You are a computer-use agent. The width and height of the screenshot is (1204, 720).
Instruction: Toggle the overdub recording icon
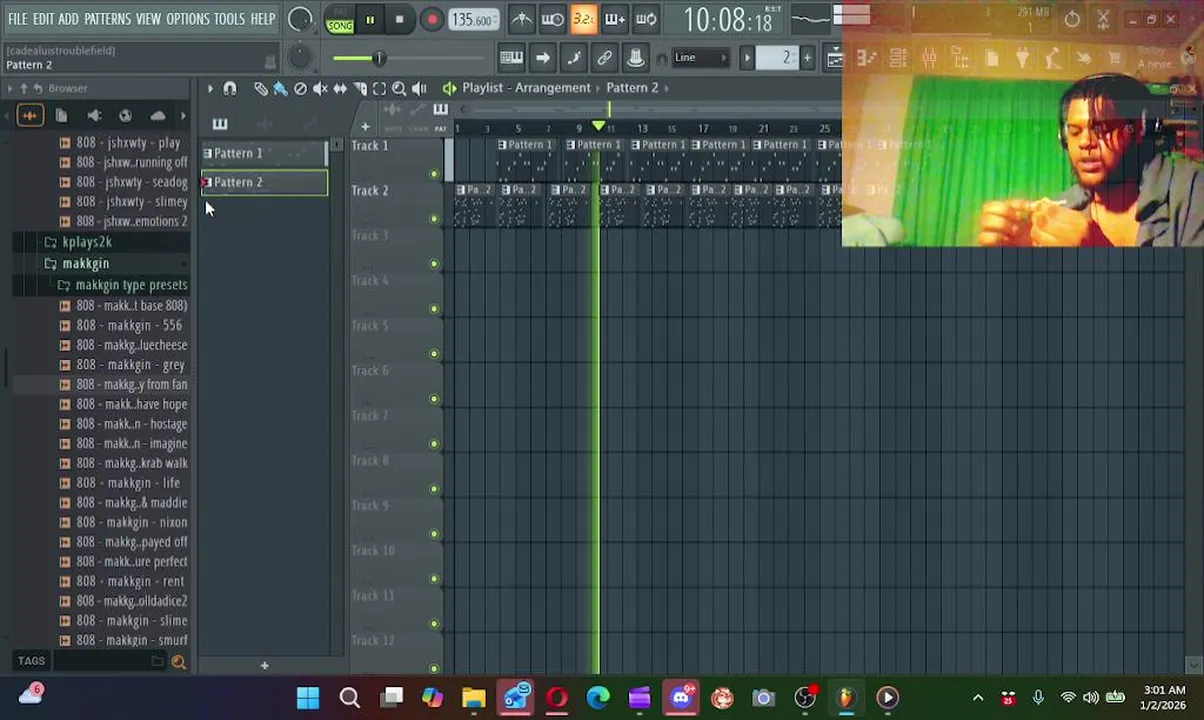614,19
